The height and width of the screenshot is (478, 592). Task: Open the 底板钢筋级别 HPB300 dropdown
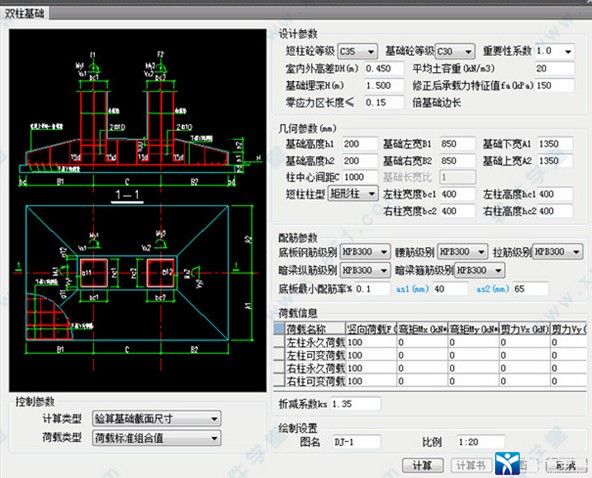(365, 252)
